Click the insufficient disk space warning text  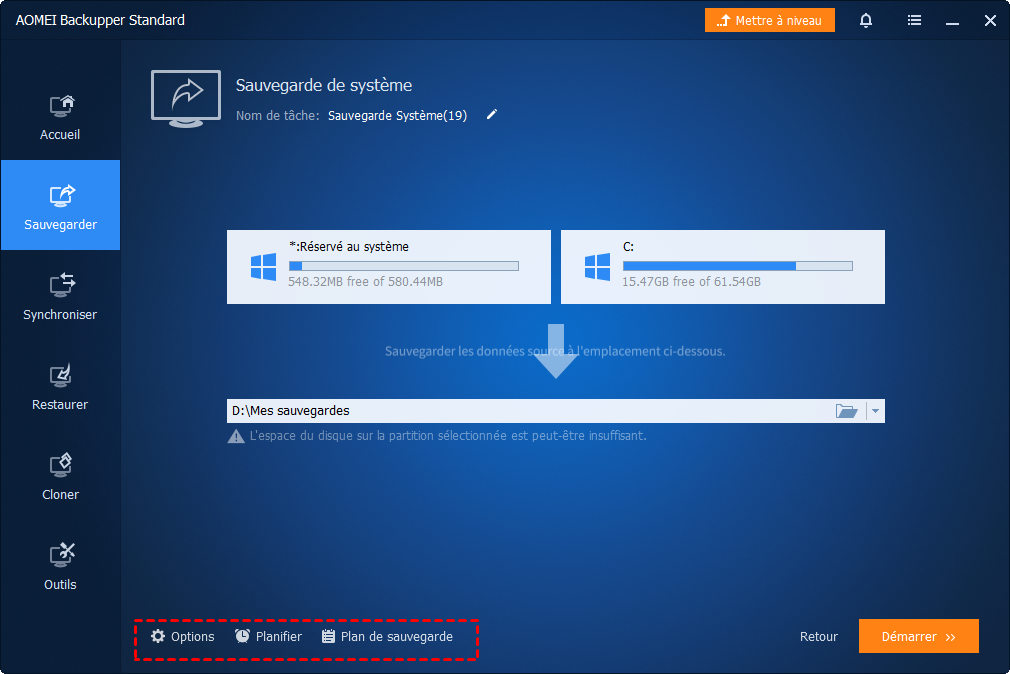[x=448, y=436]
